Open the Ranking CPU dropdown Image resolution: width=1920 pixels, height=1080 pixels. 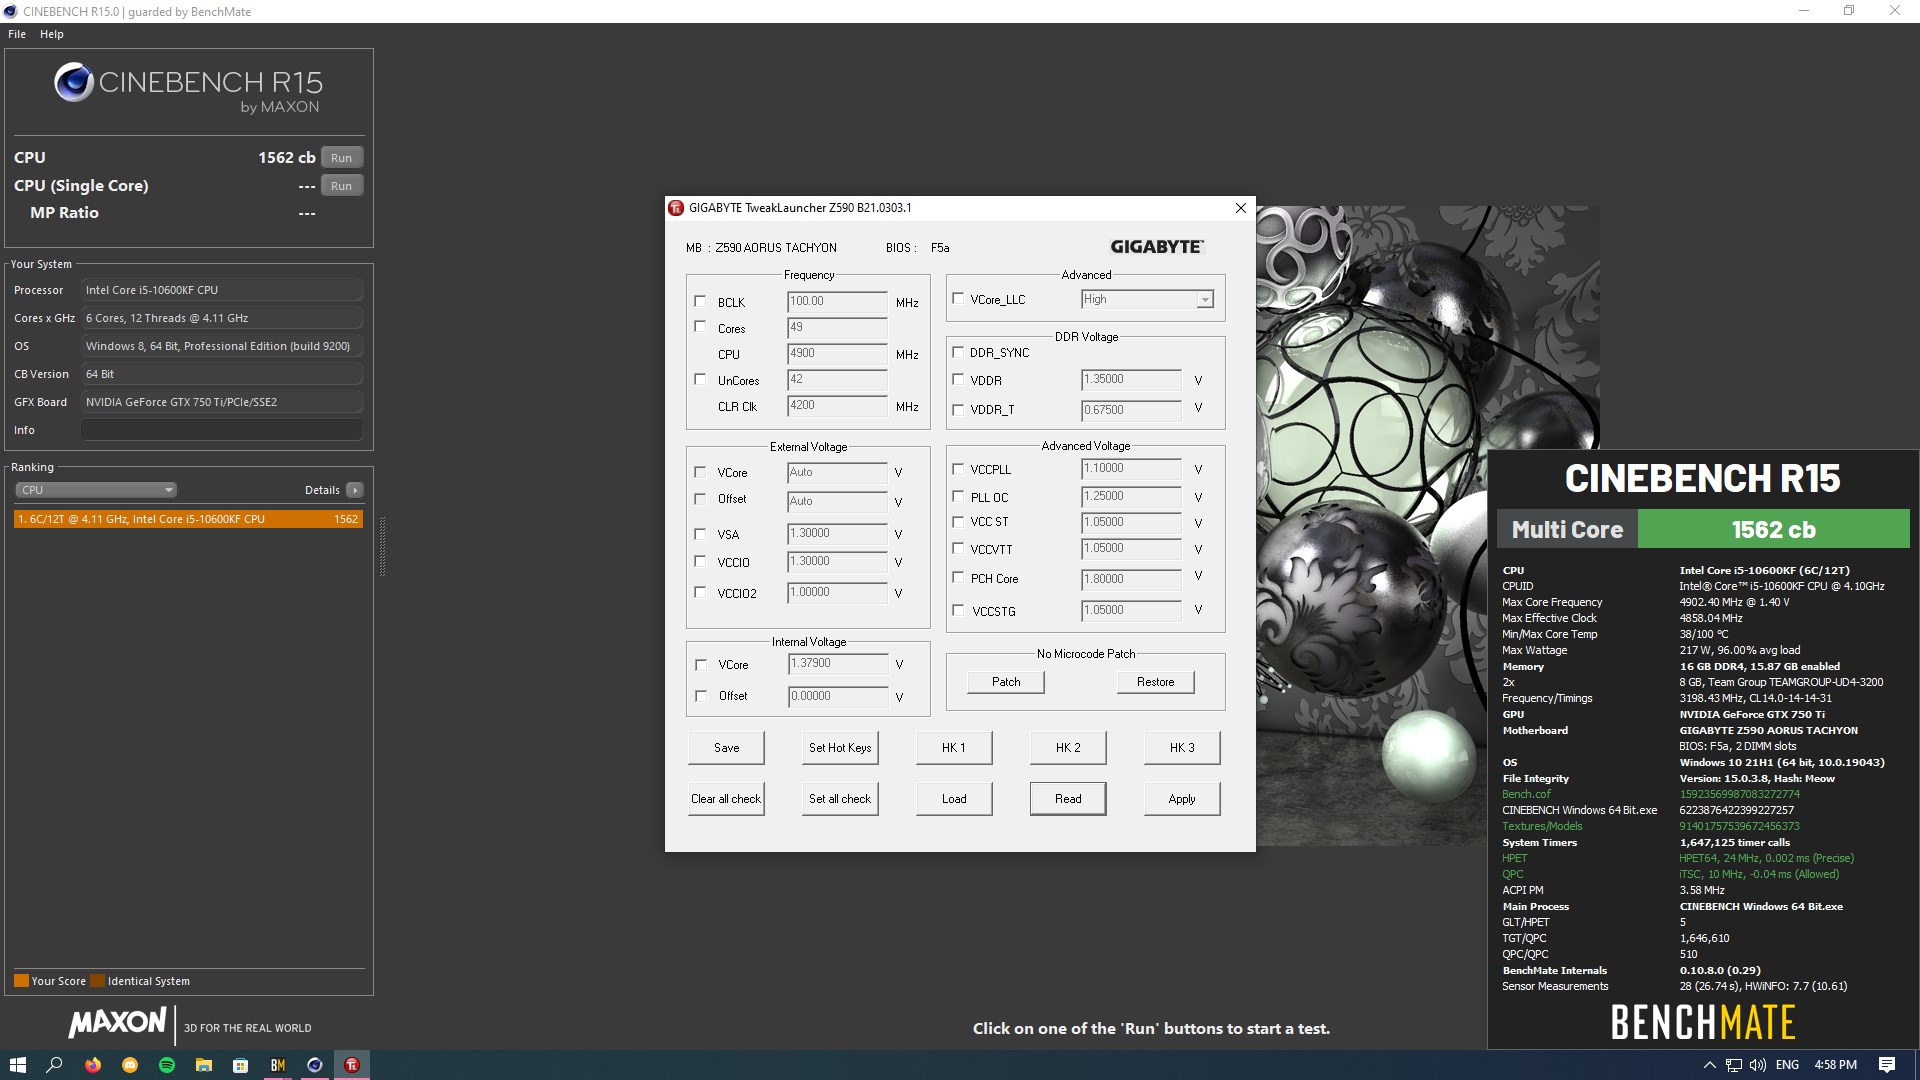[96, 490]
